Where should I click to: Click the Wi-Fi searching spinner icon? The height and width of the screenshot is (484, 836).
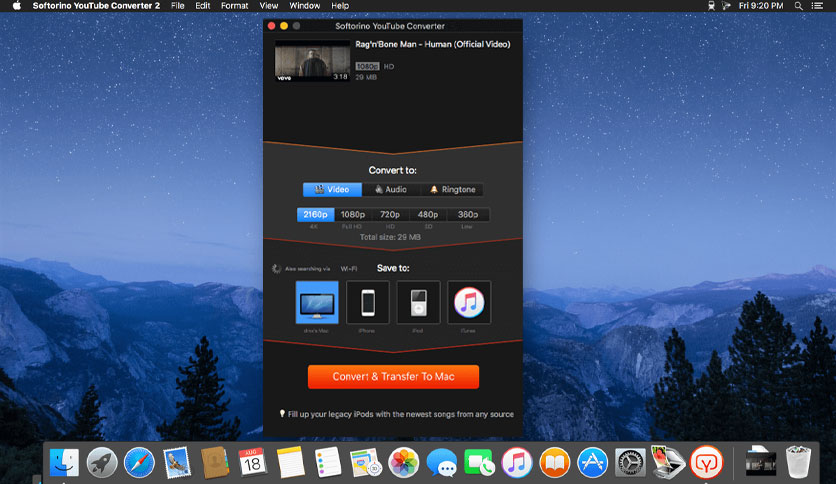[x=276, y=269]
